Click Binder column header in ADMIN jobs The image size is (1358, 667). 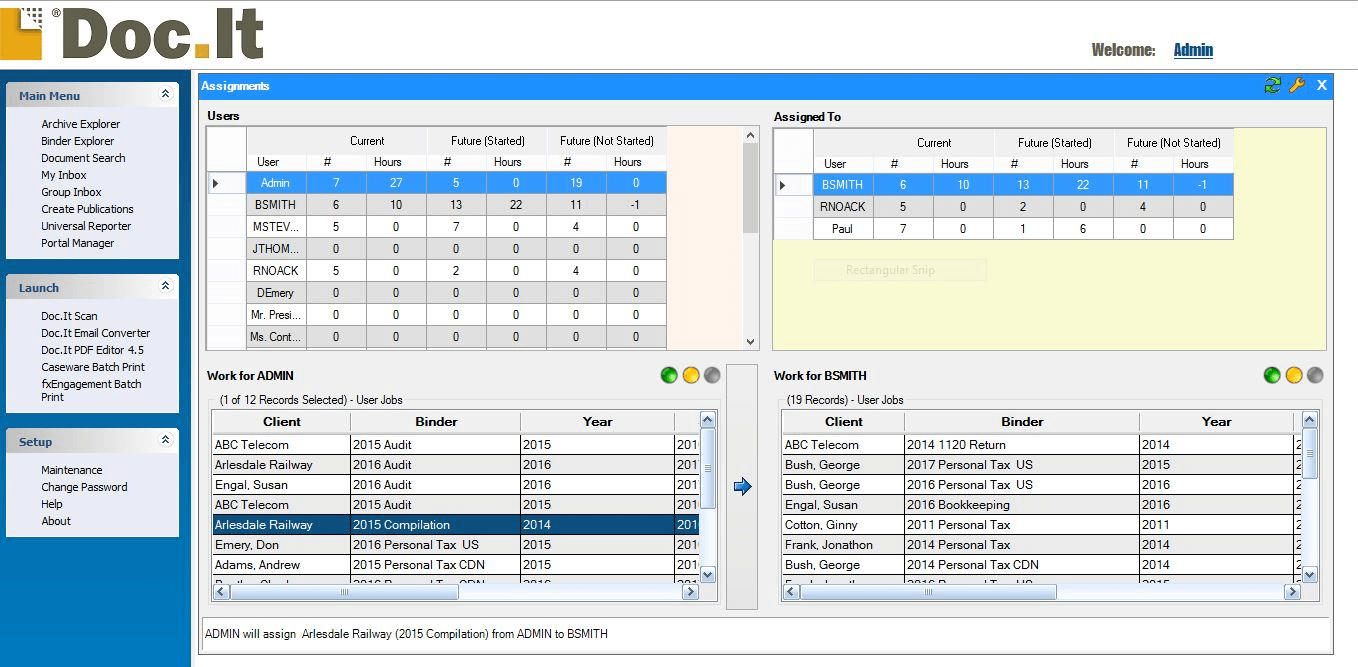coord(436,422)
